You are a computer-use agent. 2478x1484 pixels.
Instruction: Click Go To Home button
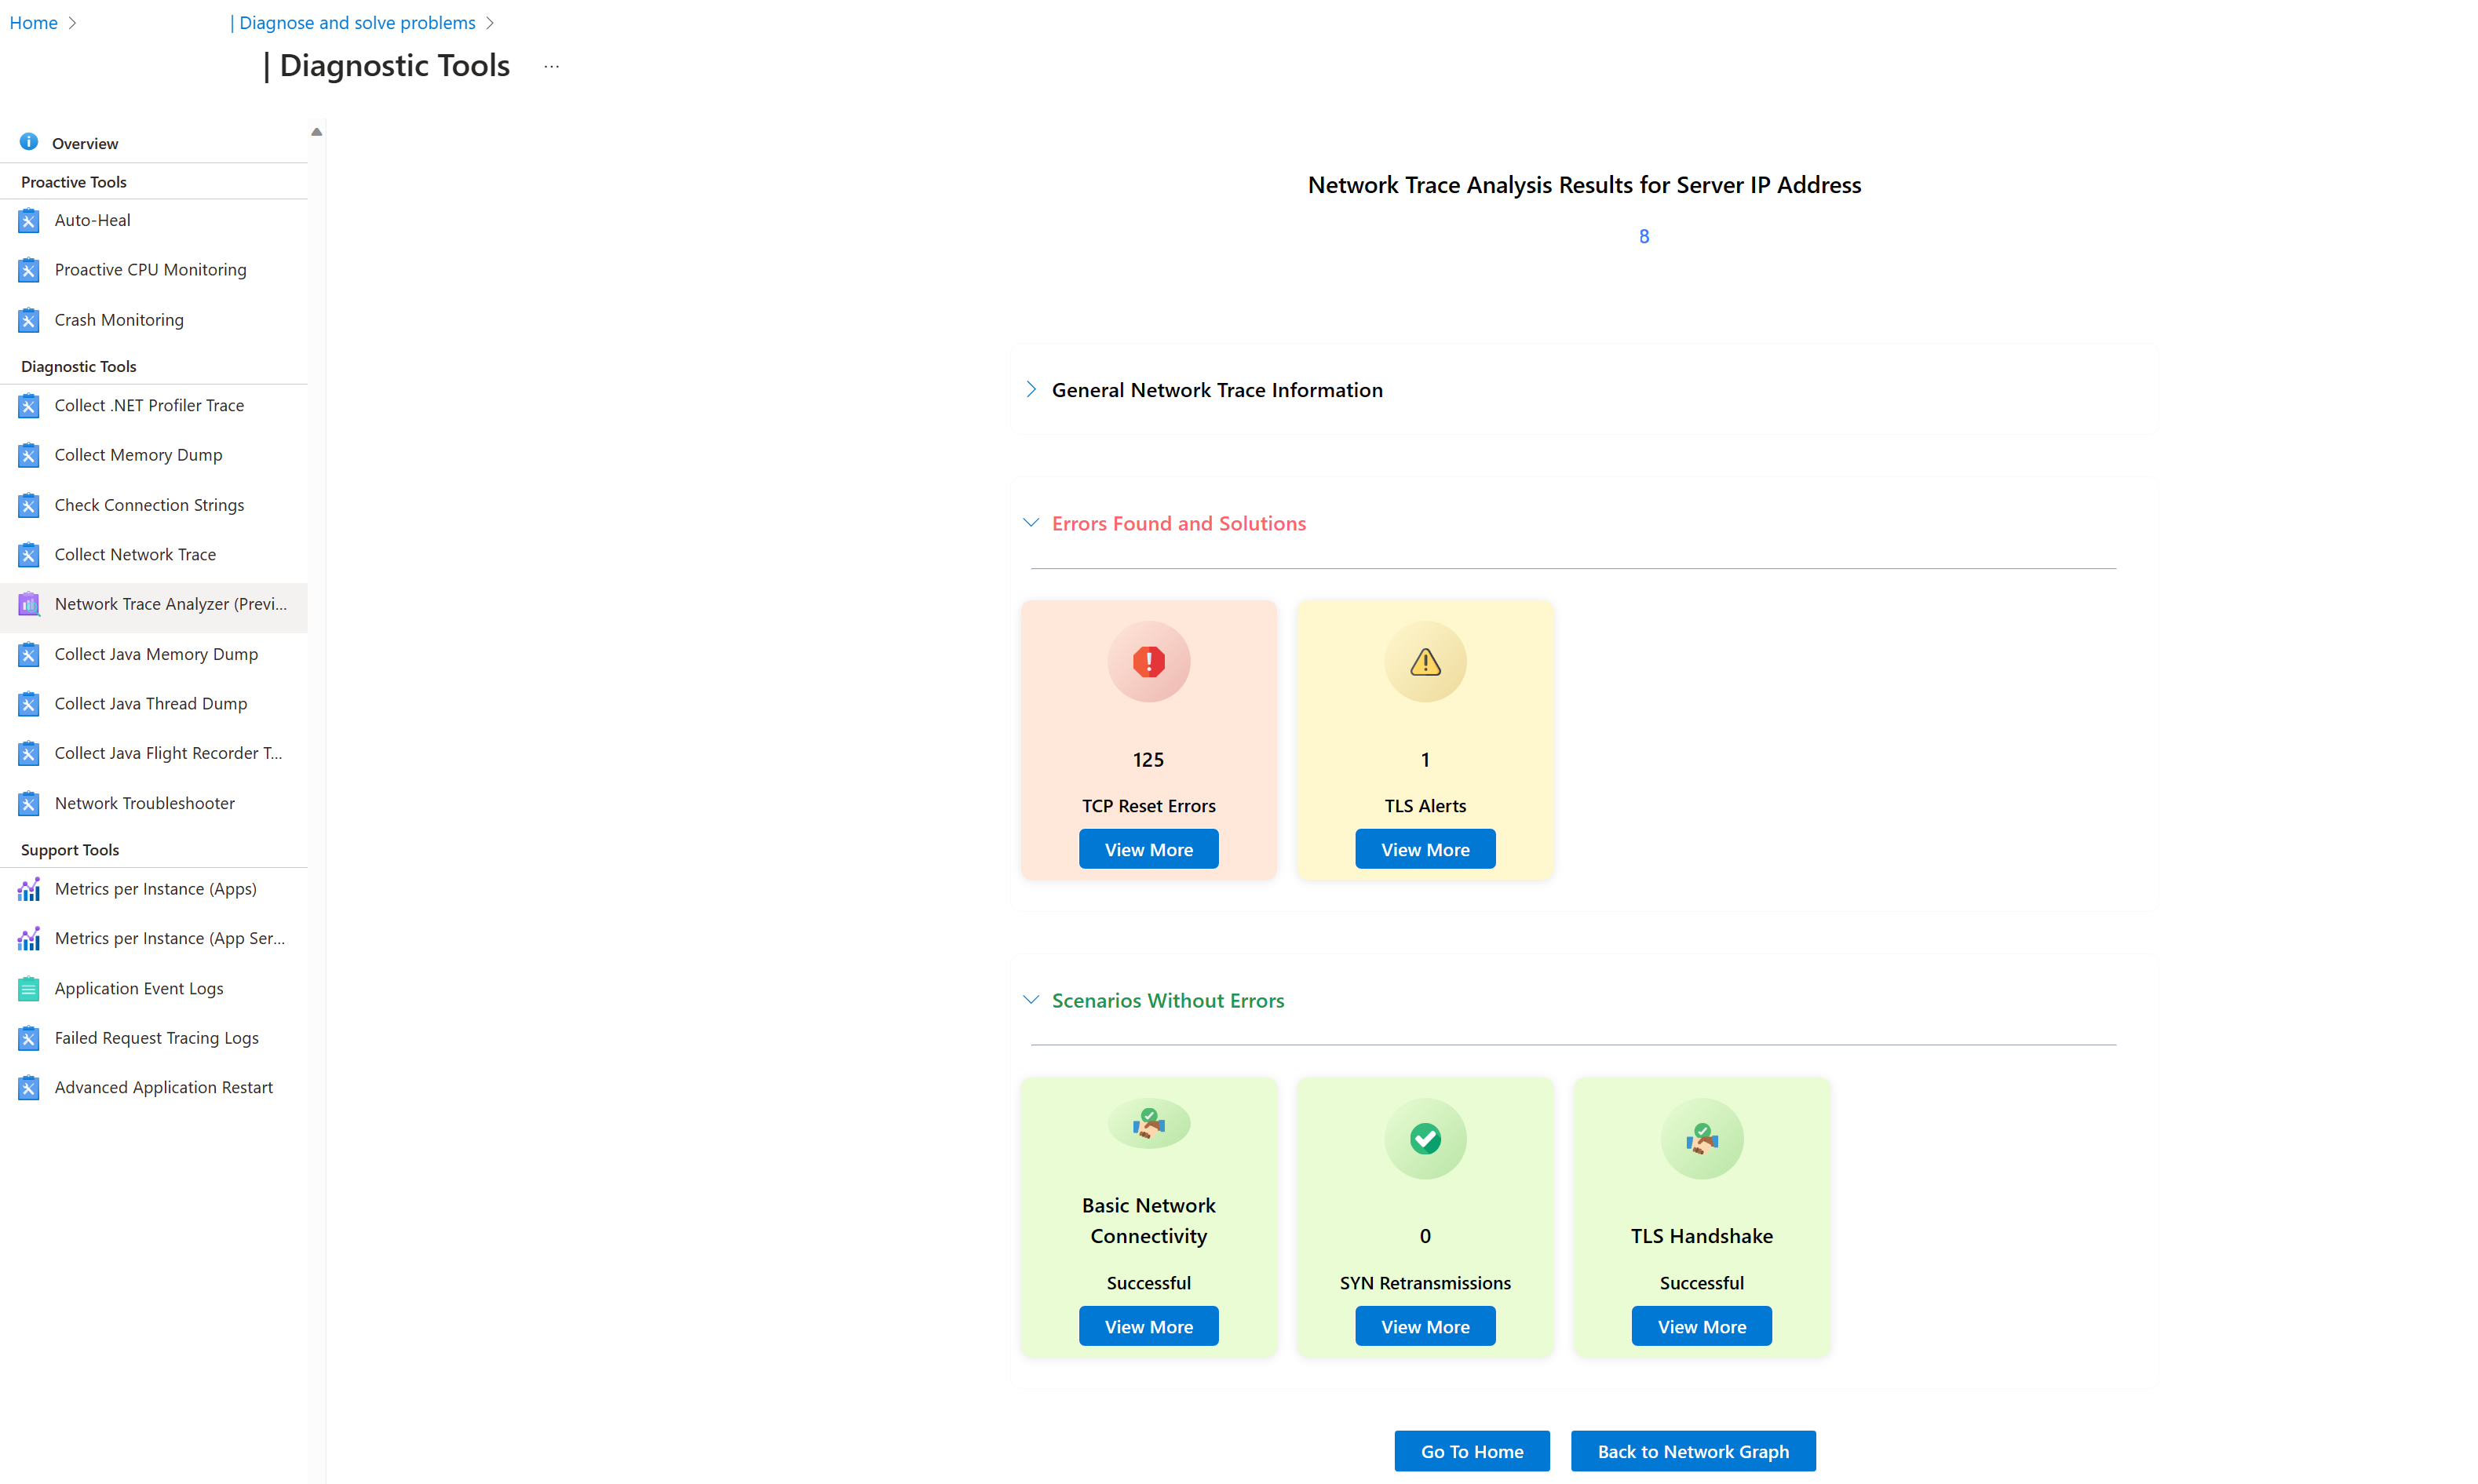click(1471, 1451)
